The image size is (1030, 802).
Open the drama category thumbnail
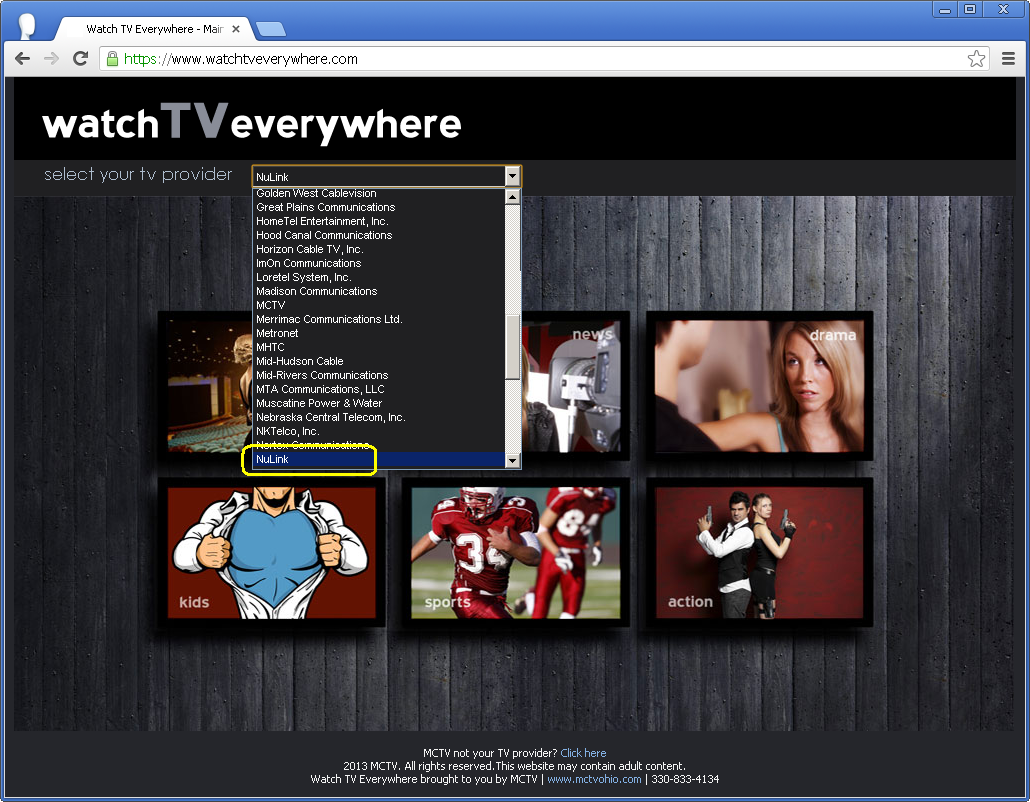click(x=759, y=386)
